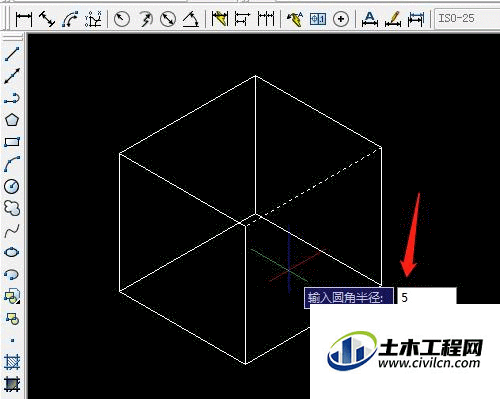The width and height of the screenshot is (500, 399).
Task: Select the Linear dimension tool
Action: [x=24, y=19]
